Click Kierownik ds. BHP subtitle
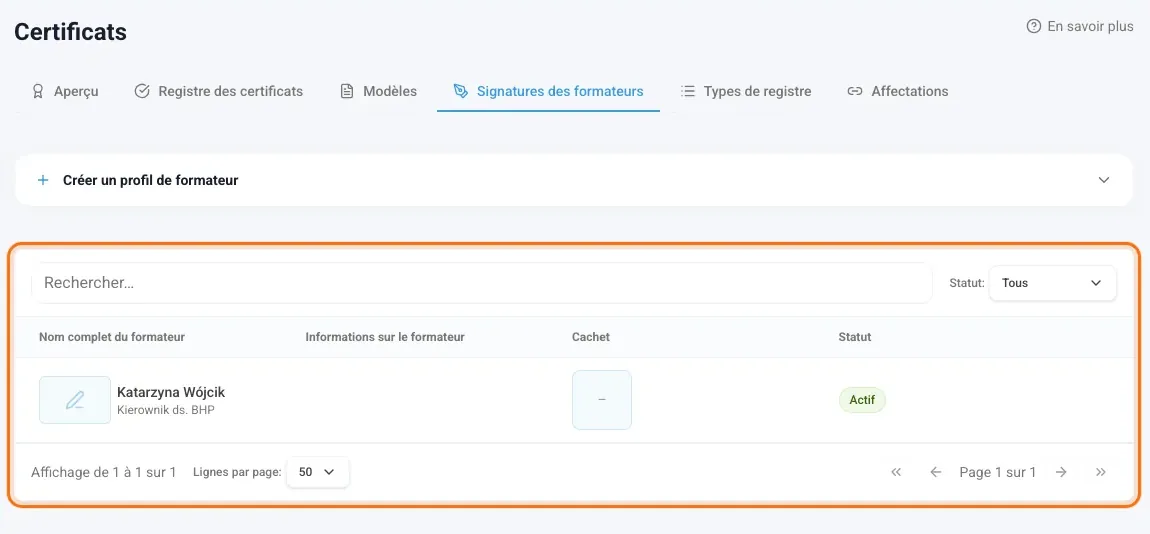1150x534 pixels. coord(166,410)
